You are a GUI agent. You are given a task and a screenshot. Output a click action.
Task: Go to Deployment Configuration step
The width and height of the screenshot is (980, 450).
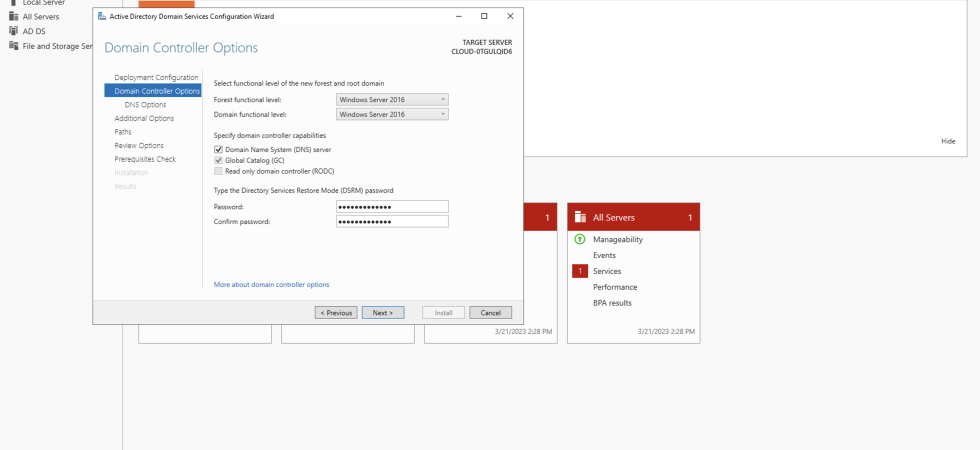156,78
